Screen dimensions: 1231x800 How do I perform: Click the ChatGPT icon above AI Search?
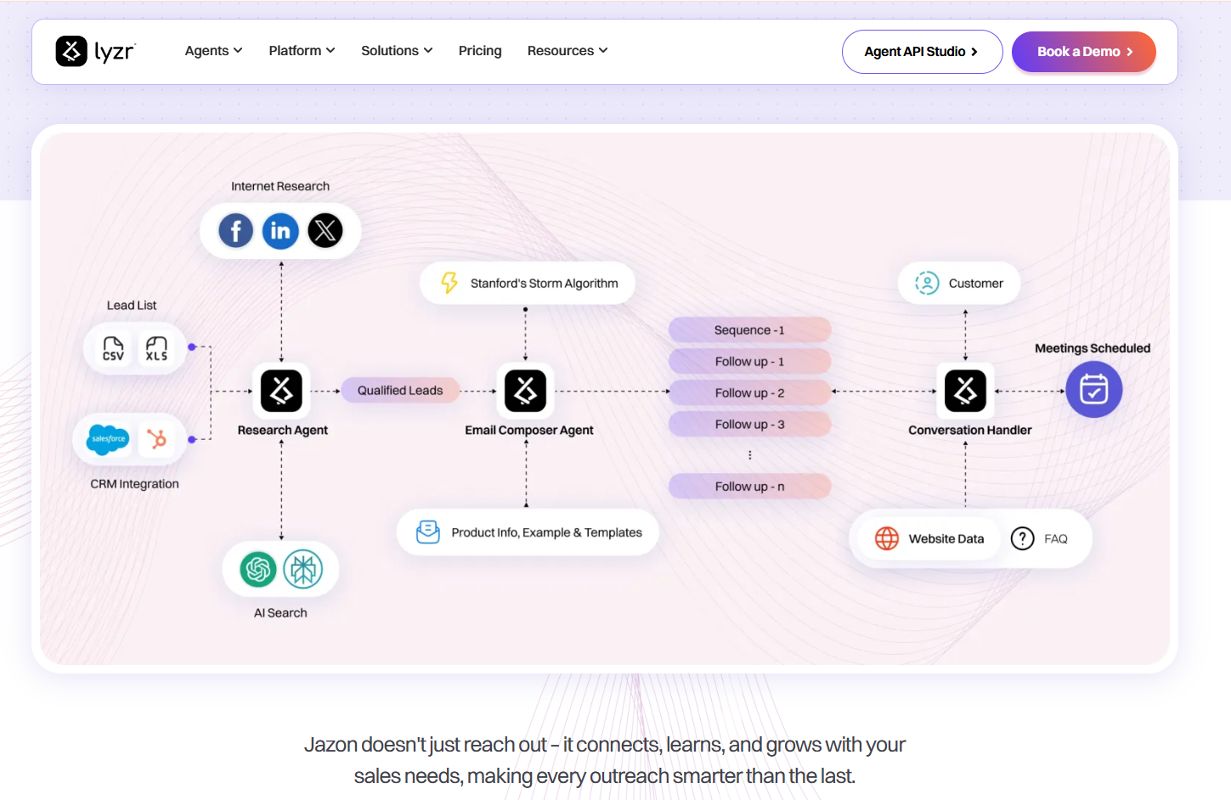[x=258, y=570]
